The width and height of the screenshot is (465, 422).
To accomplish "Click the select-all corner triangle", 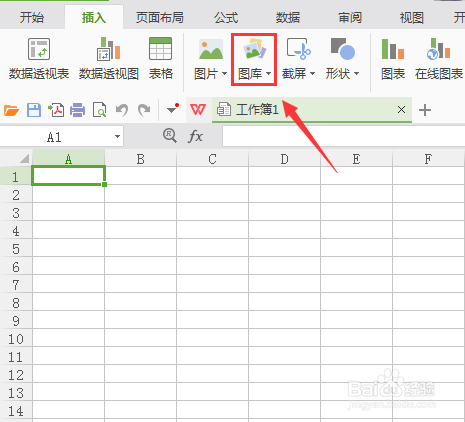I will tap(24, 159).
